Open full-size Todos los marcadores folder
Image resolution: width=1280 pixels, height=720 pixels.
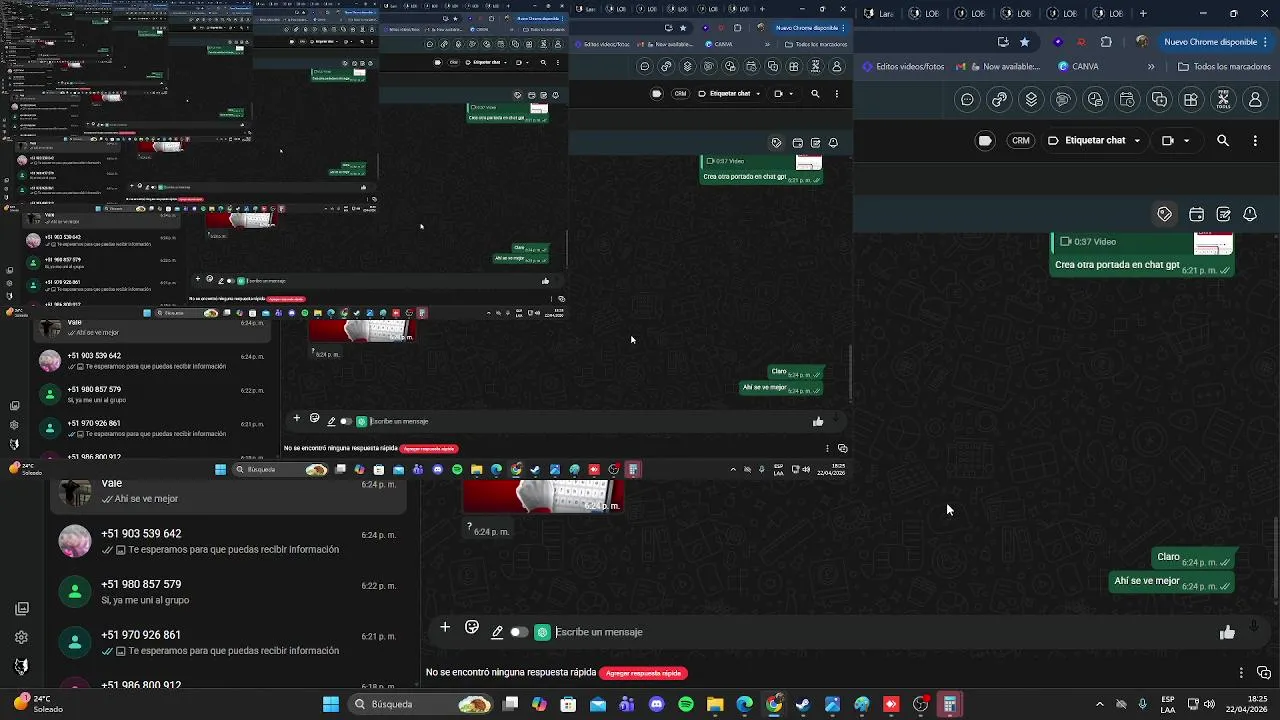click(1224, 67)
